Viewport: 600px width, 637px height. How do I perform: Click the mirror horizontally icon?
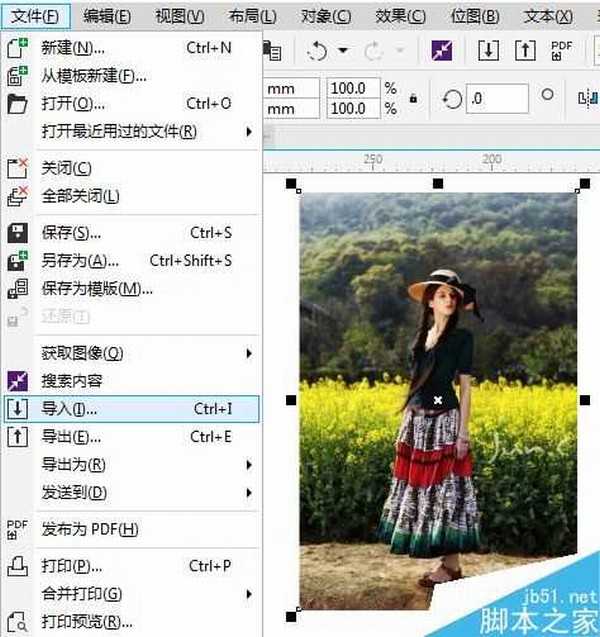tap(588, 97)
